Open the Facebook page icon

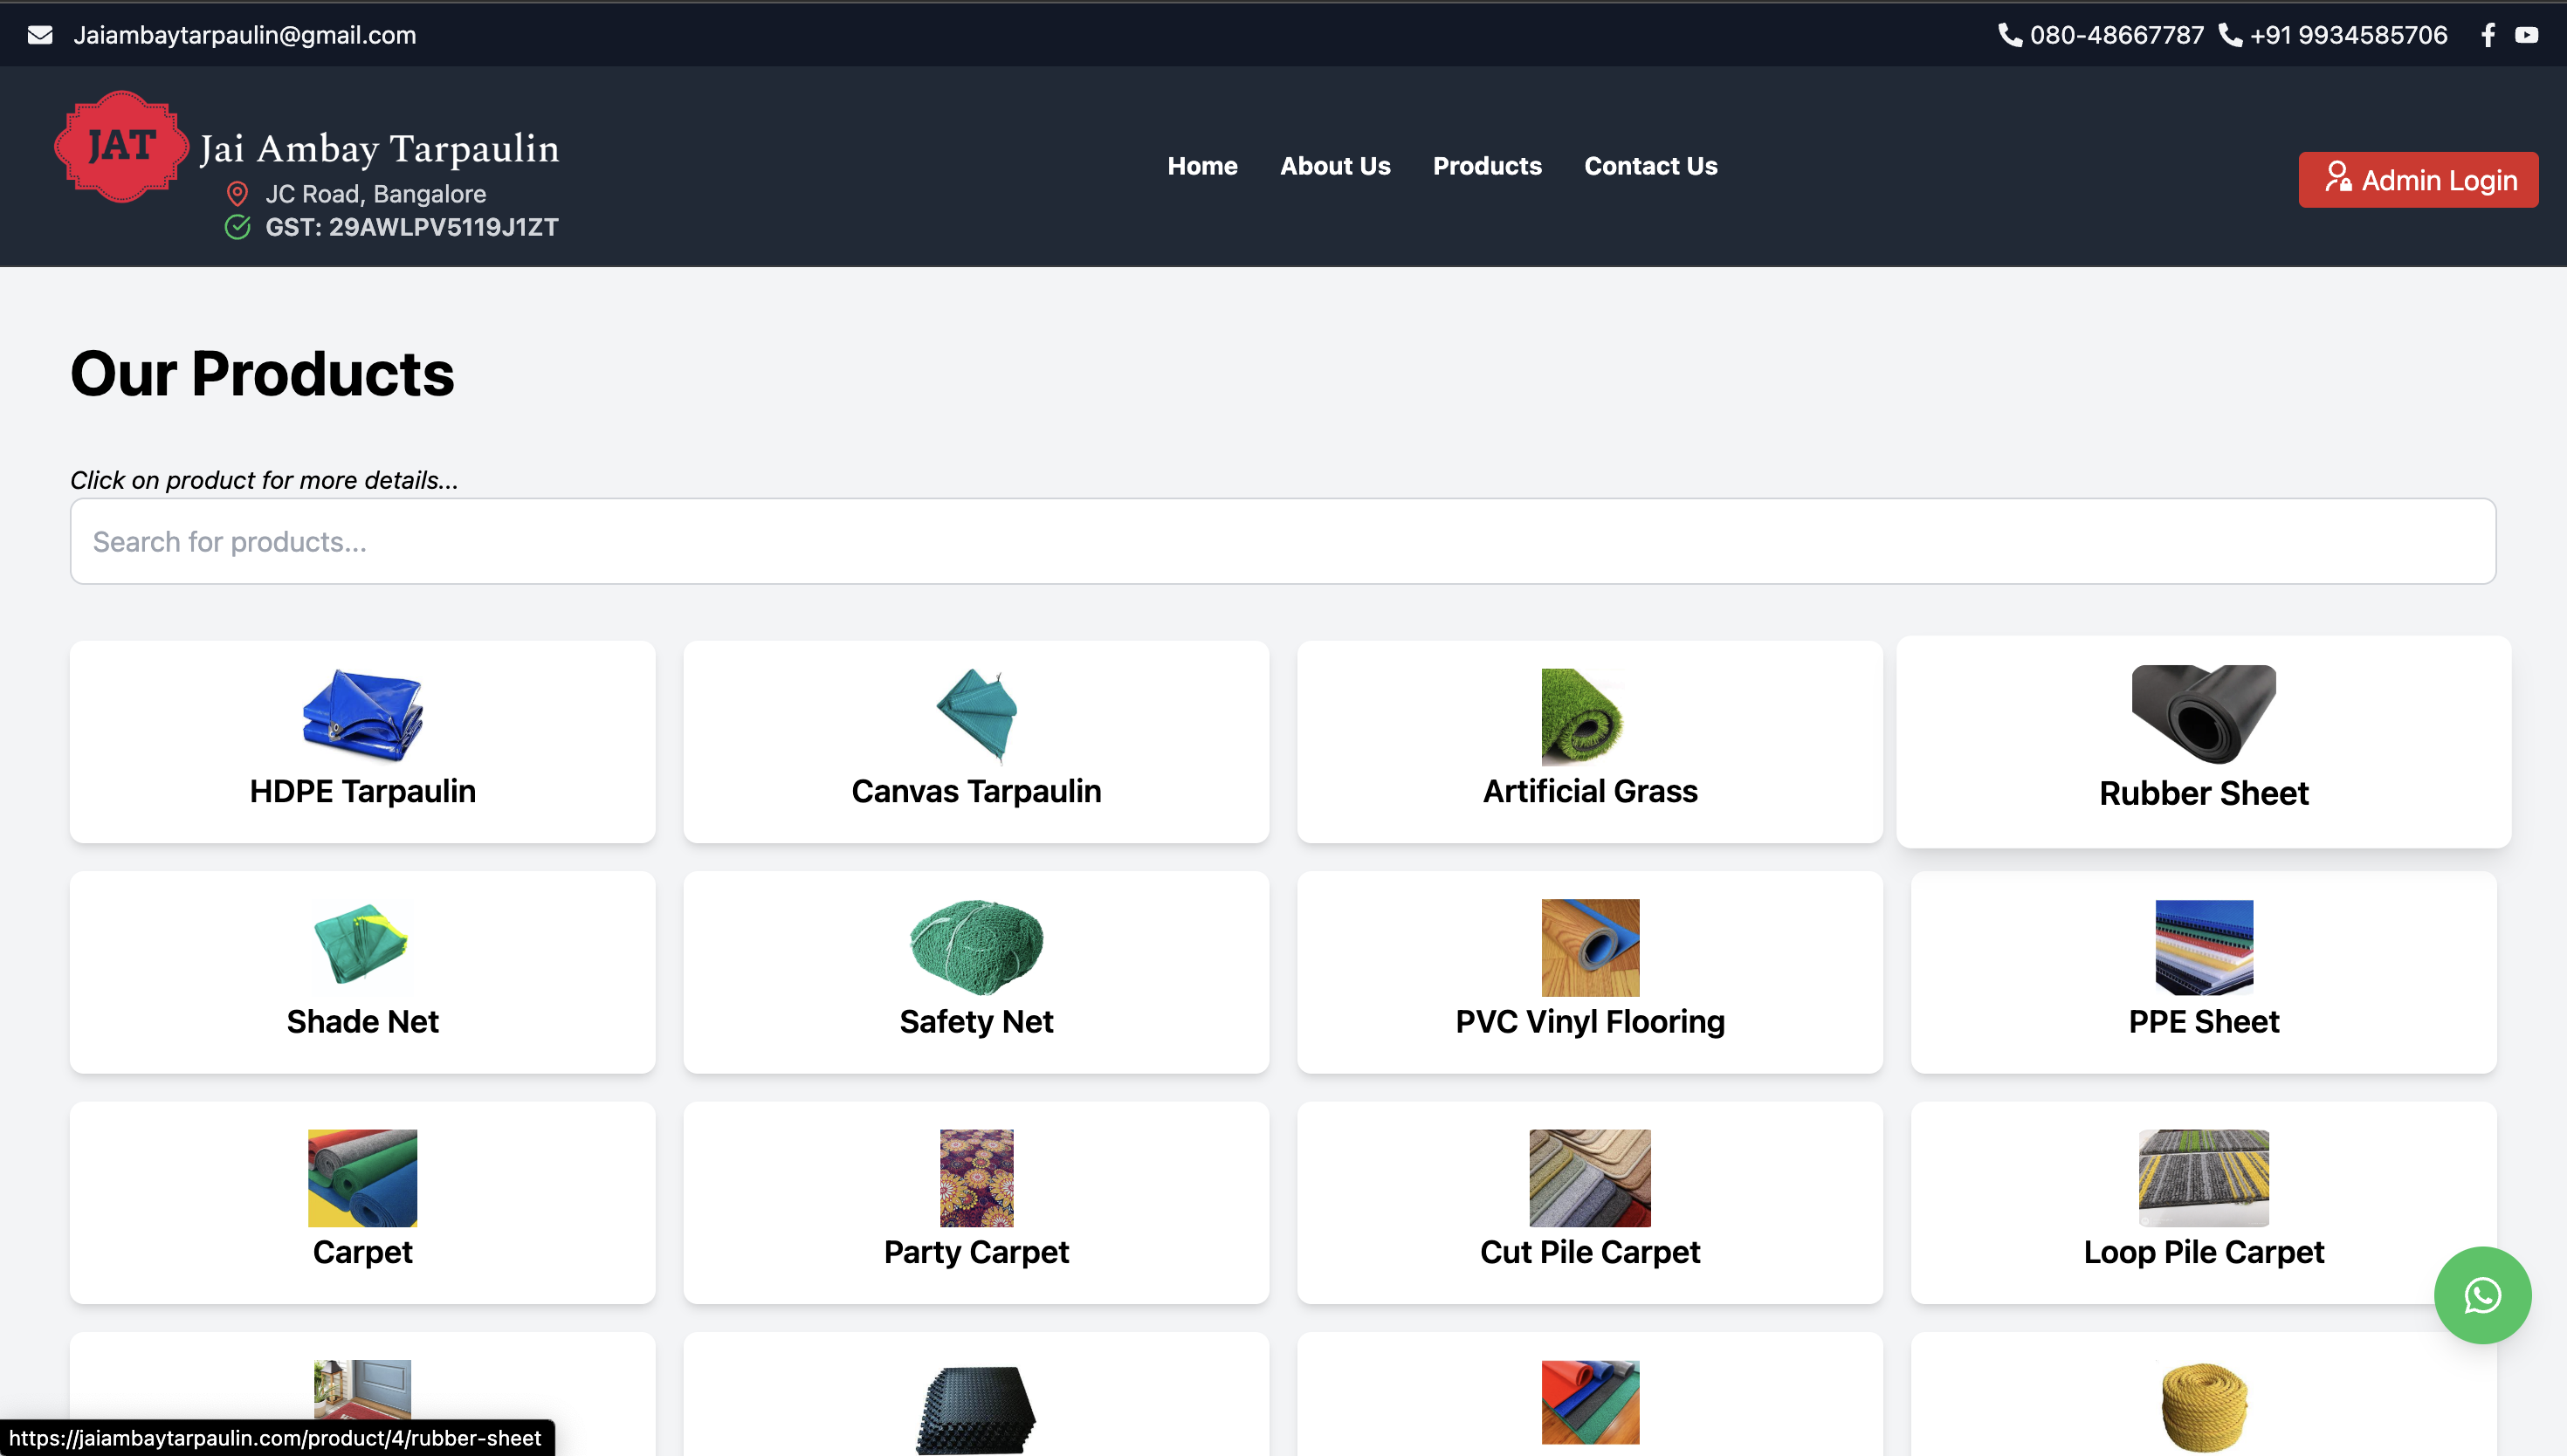point(2488,35)
